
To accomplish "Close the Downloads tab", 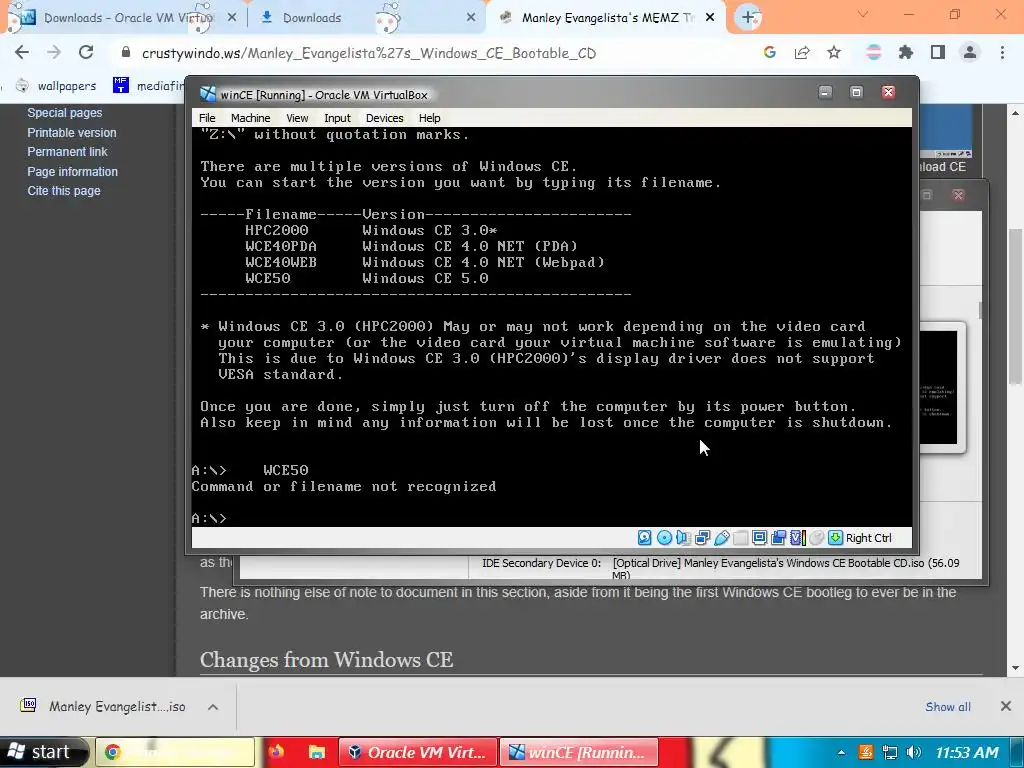I will pyautogui.click(x=471, y=18).
